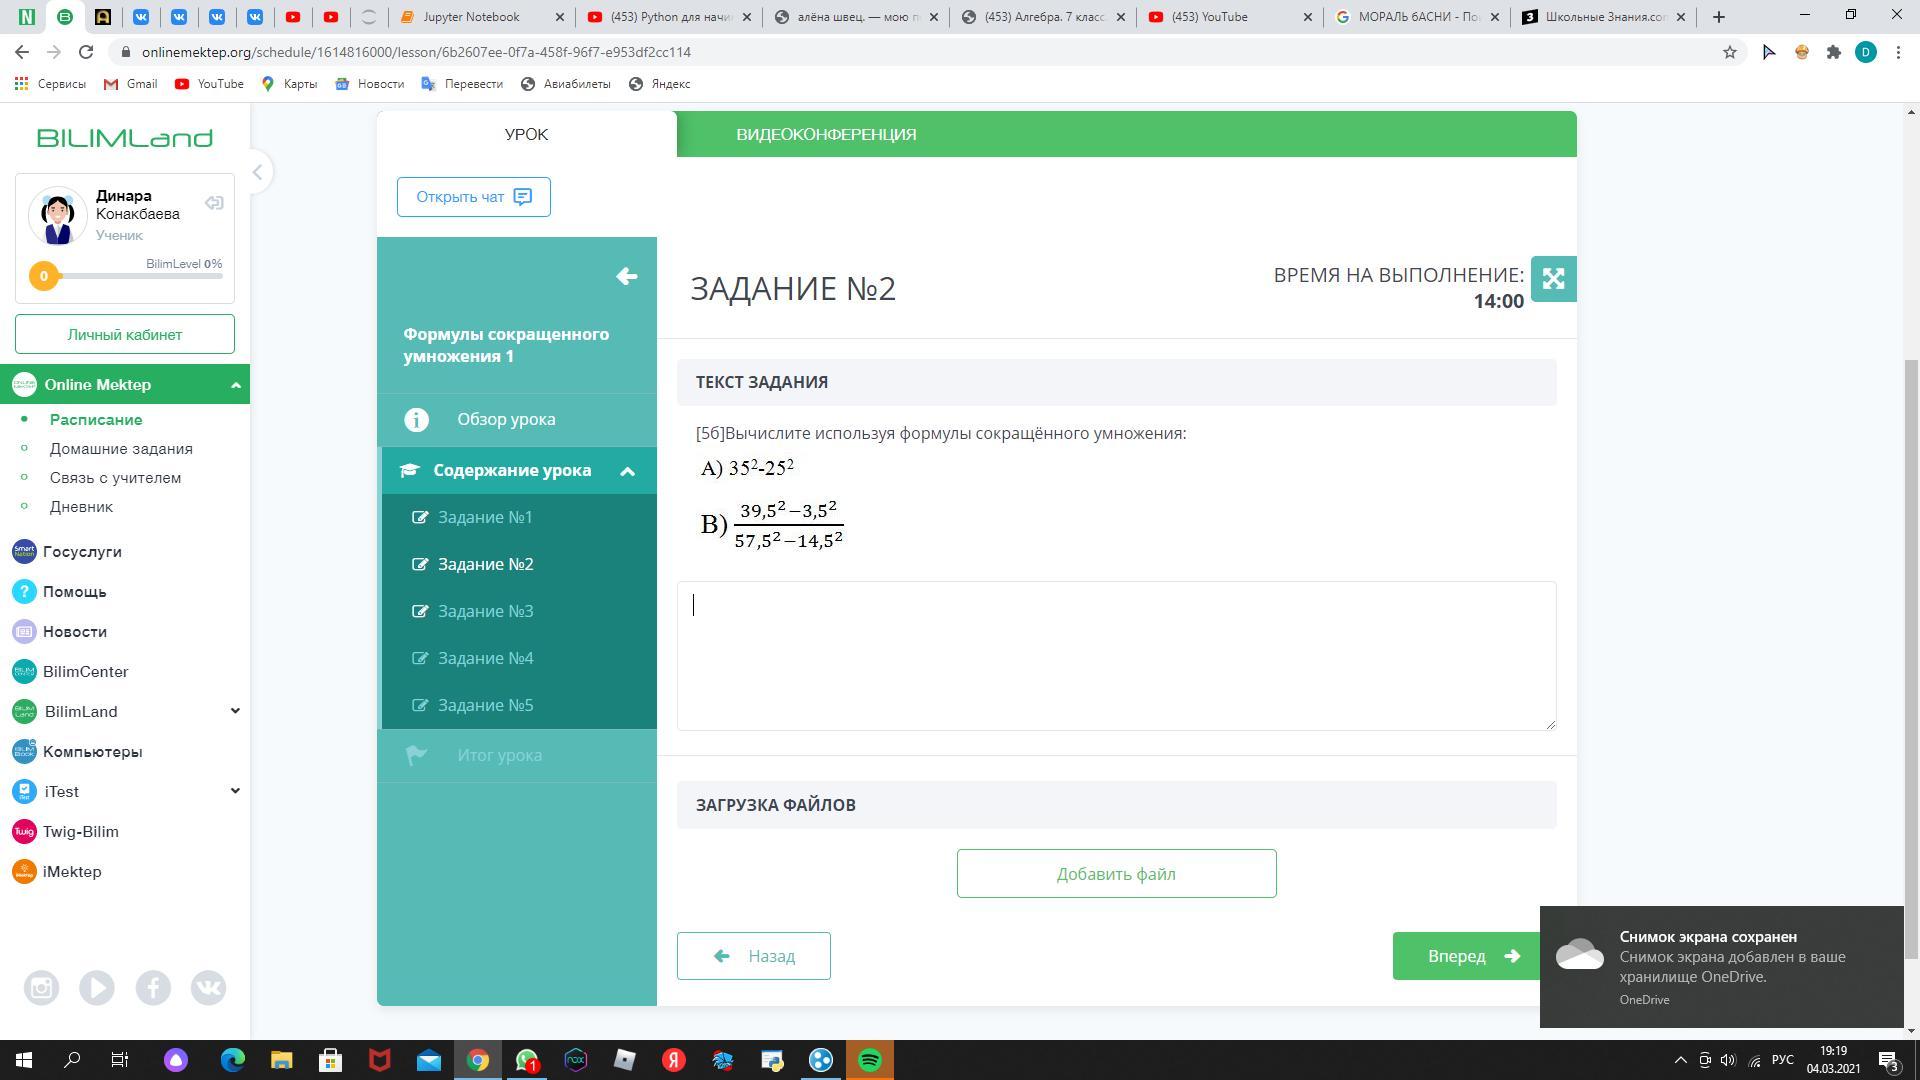Click the Добавить файл button
The width and height of the screenshot is (1920, 1080).
tap(1116, 874)
